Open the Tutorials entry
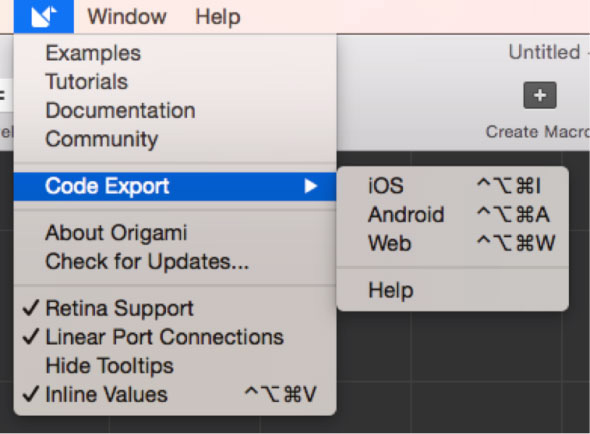The height and width of the screenshot is (434, 590). [175, 82]
